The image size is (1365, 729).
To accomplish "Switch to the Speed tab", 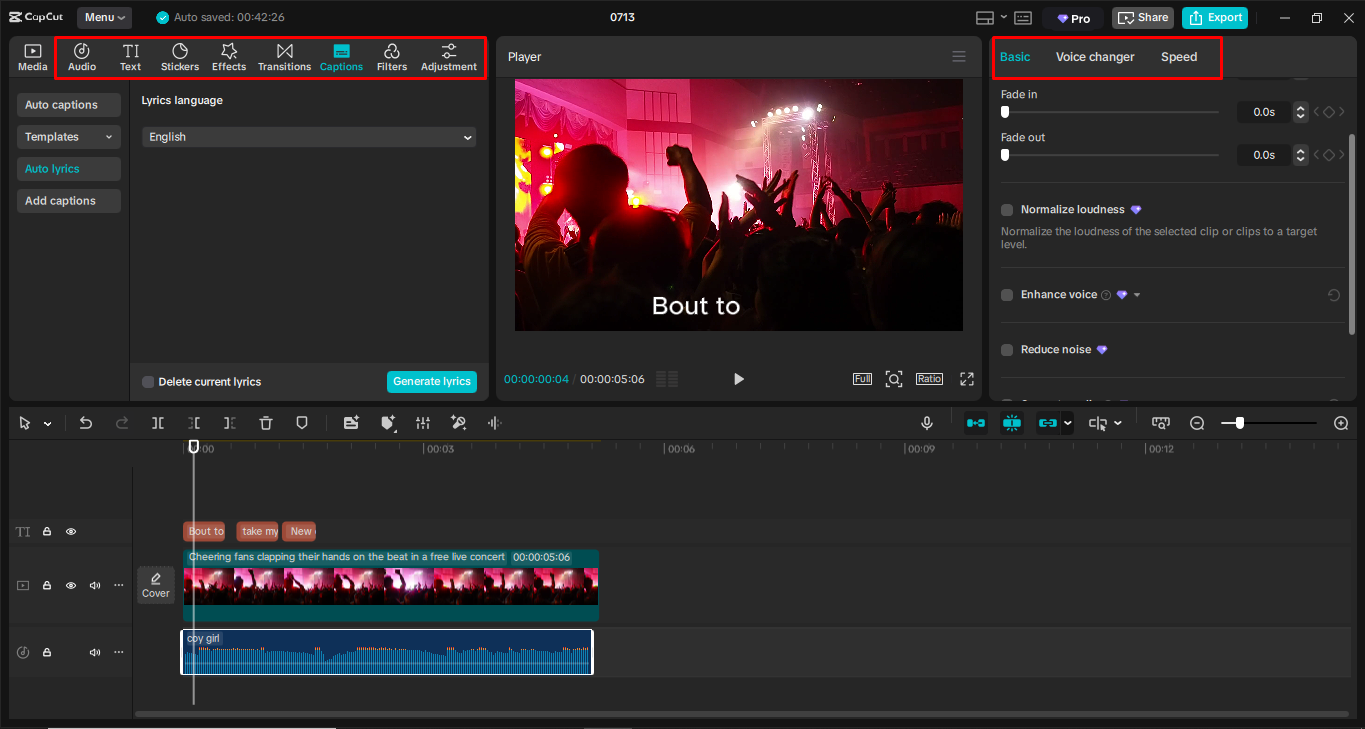I will pos(1178,57).
